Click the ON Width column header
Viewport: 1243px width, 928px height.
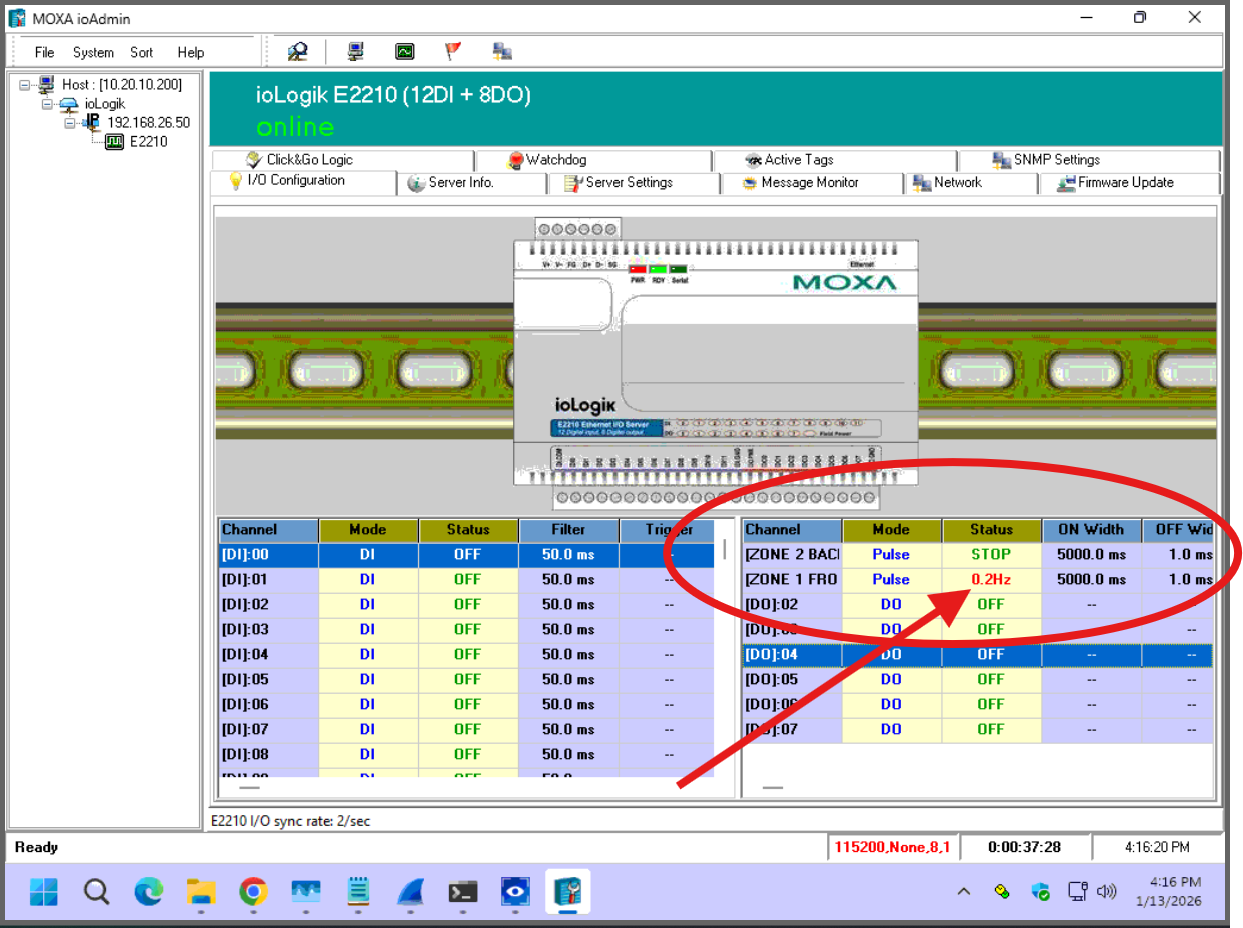point(1091,530)
